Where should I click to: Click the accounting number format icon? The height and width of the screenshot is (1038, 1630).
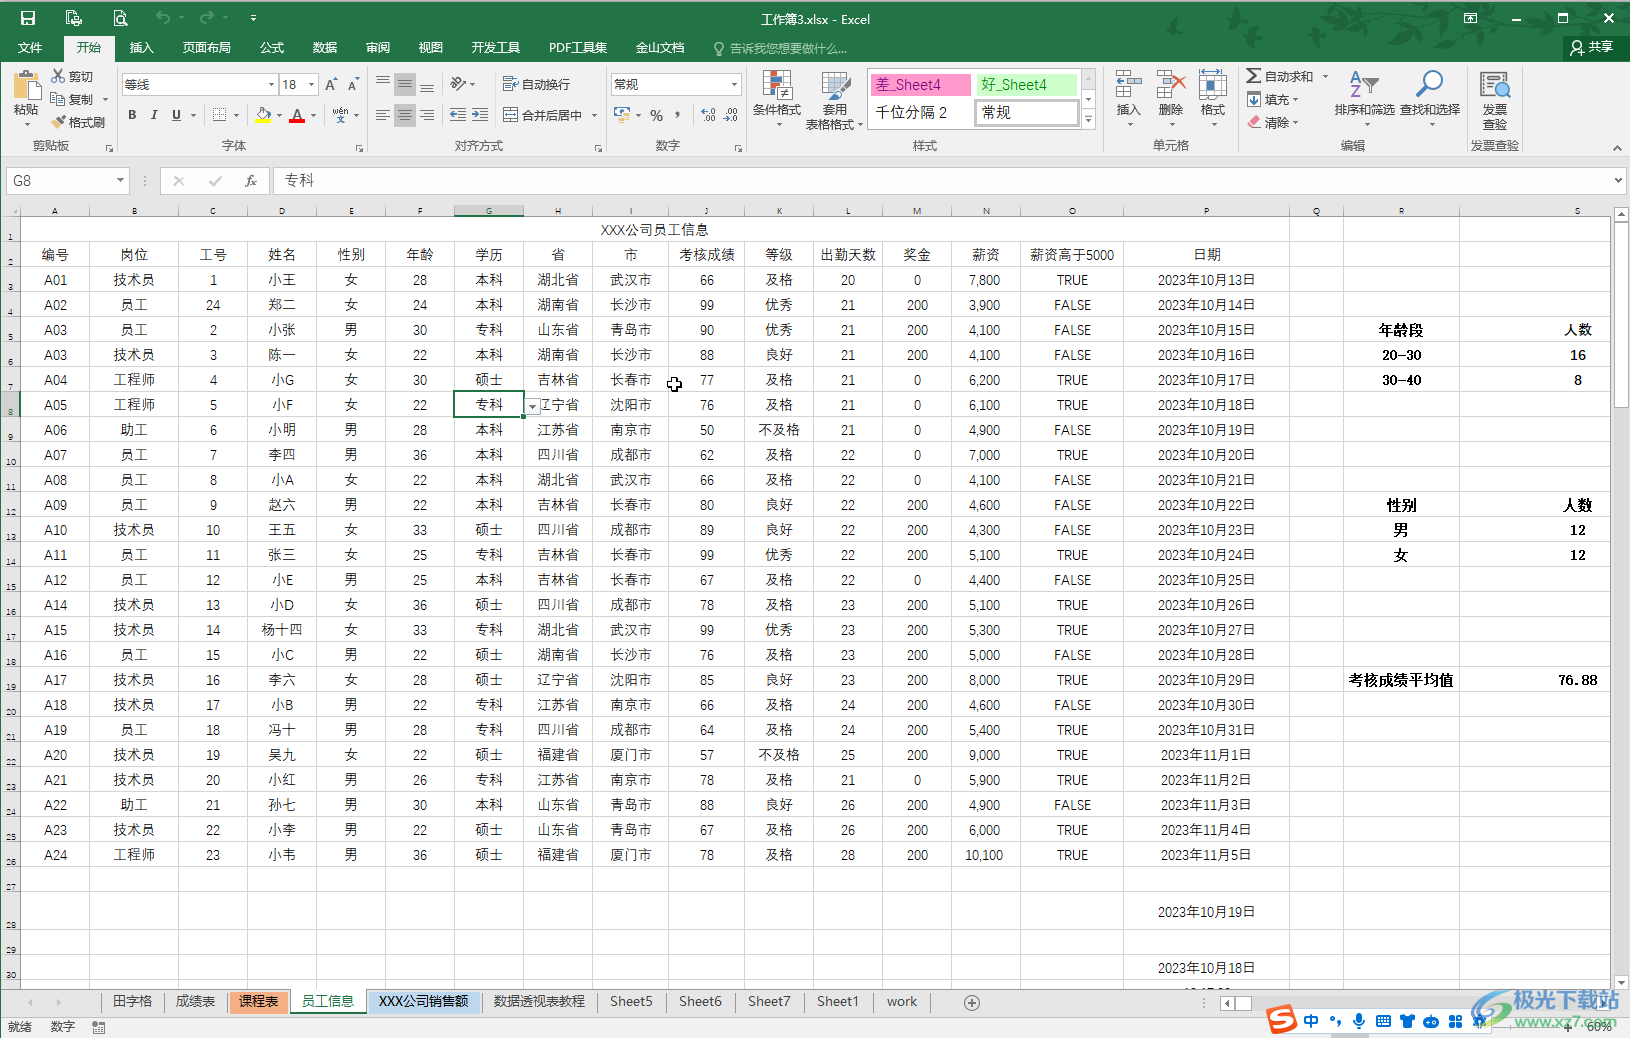[623, 115]
